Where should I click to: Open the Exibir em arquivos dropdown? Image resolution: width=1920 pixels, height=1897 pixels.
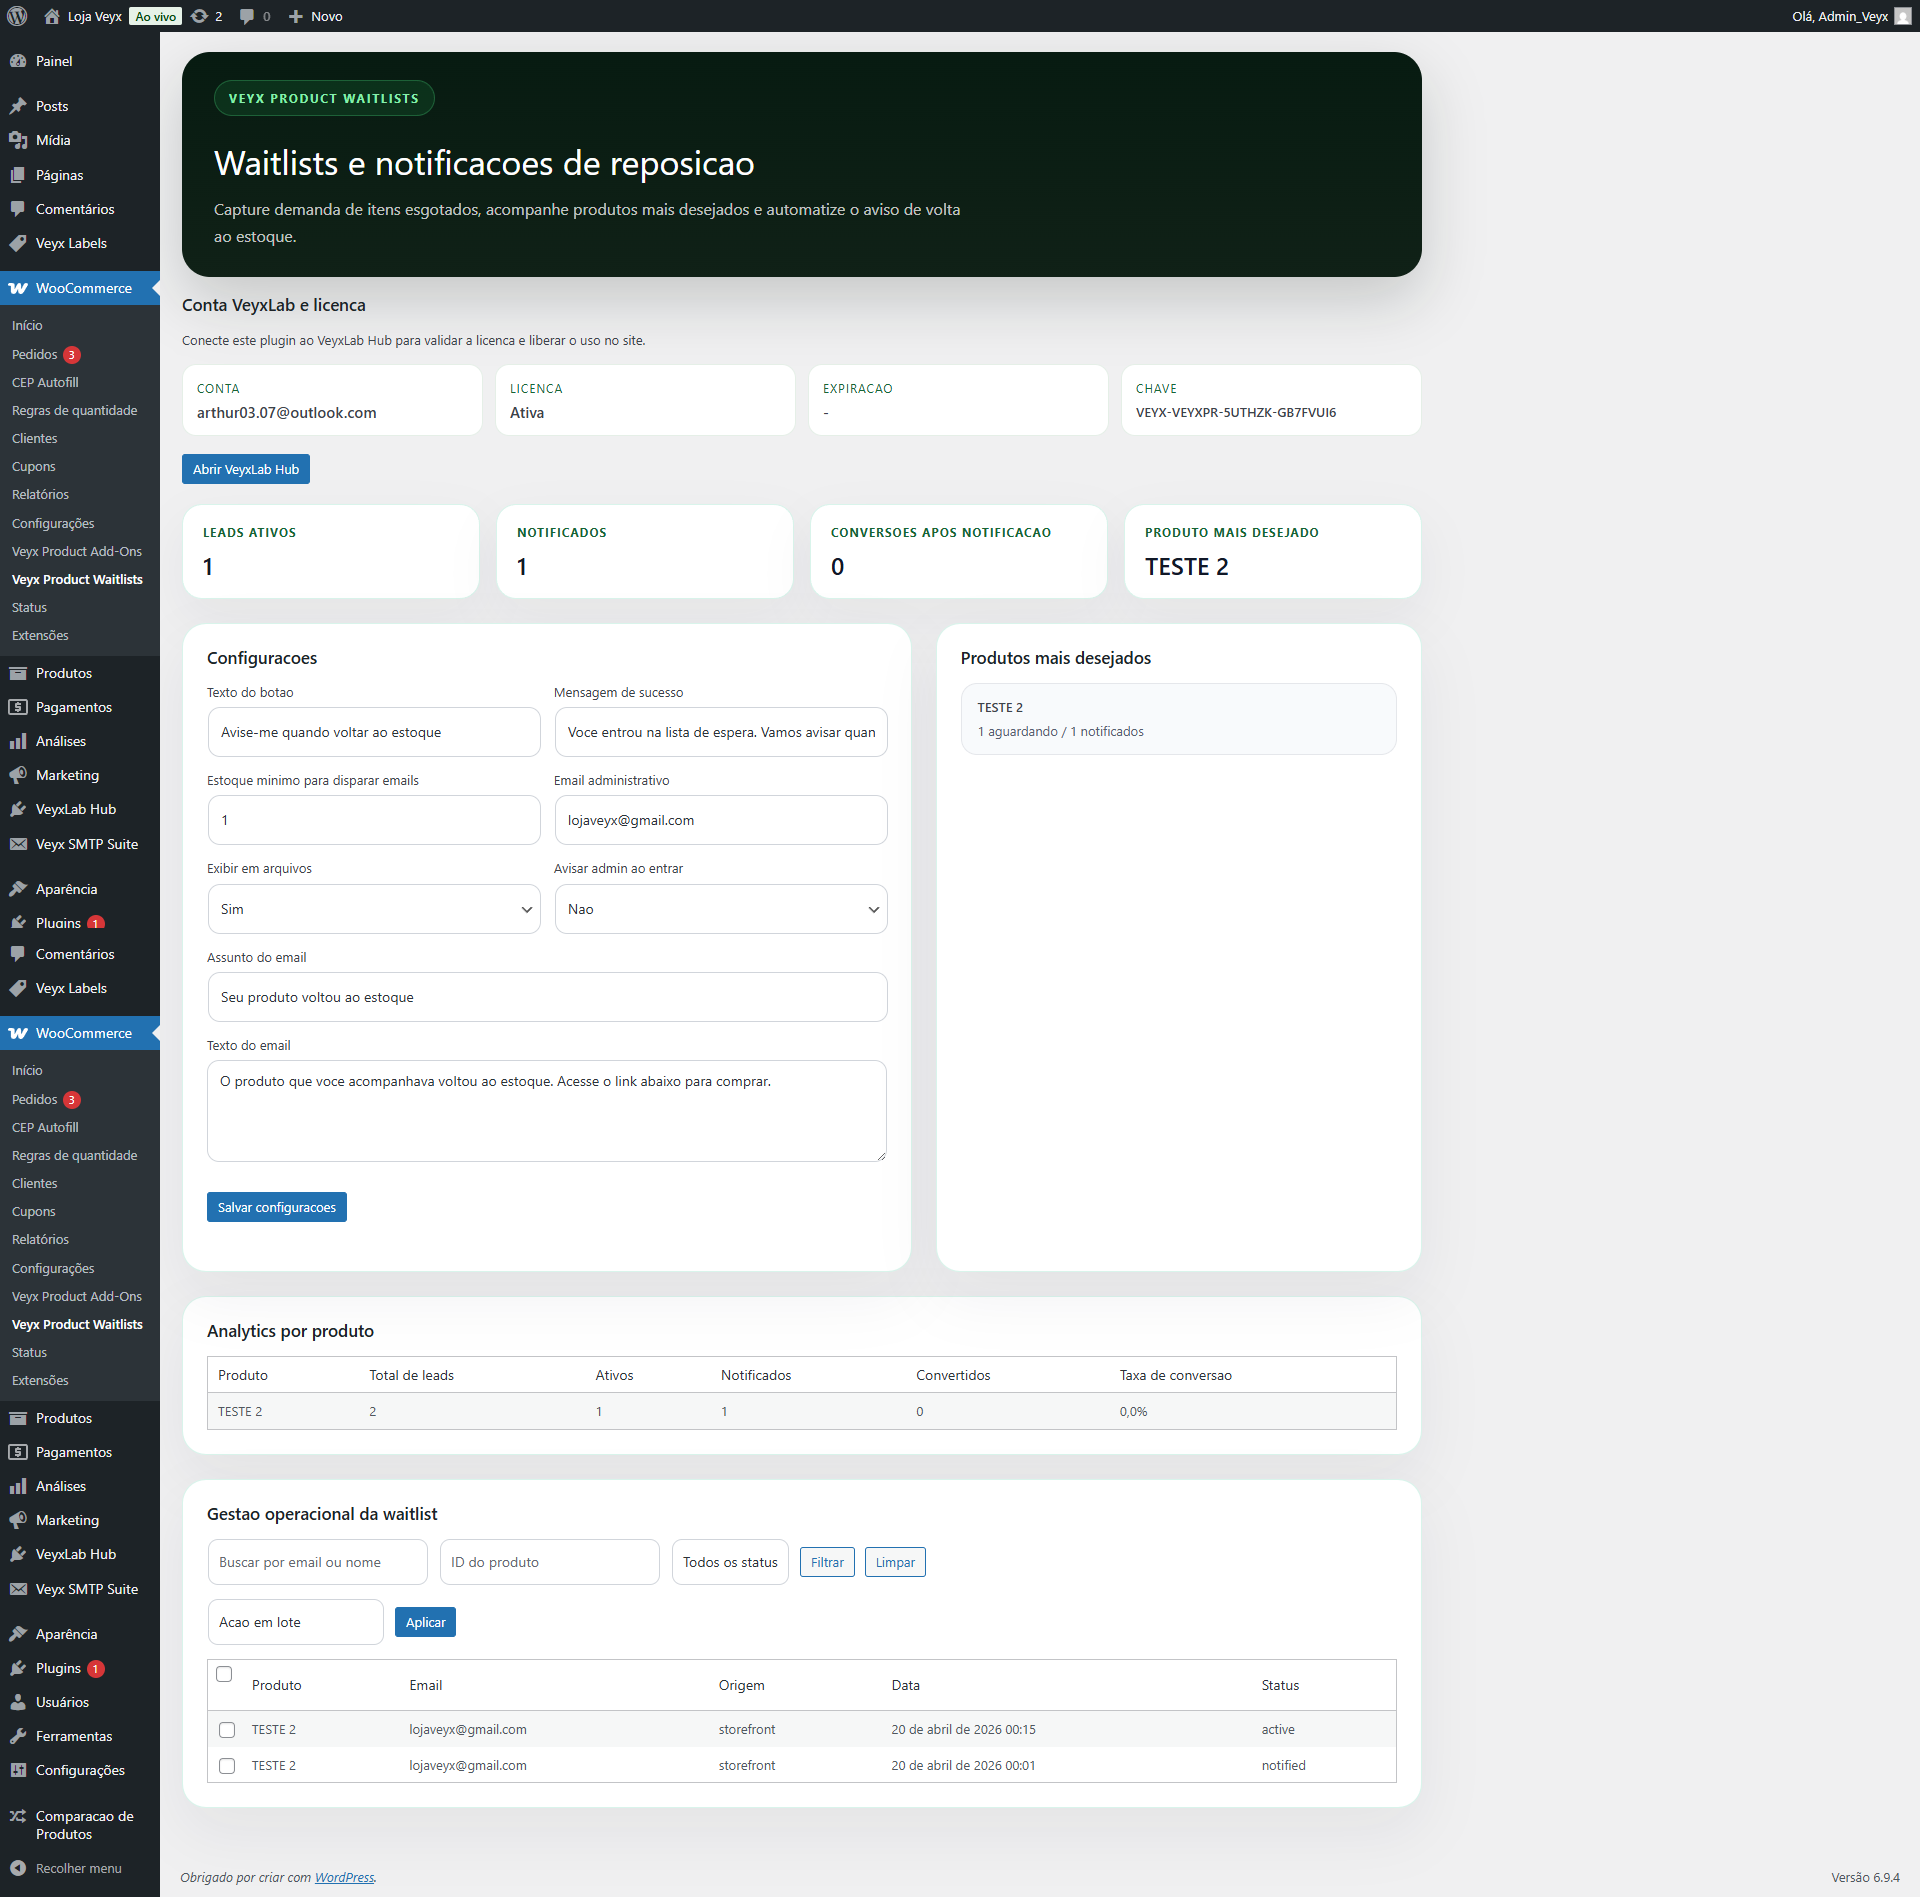point(373,908)
